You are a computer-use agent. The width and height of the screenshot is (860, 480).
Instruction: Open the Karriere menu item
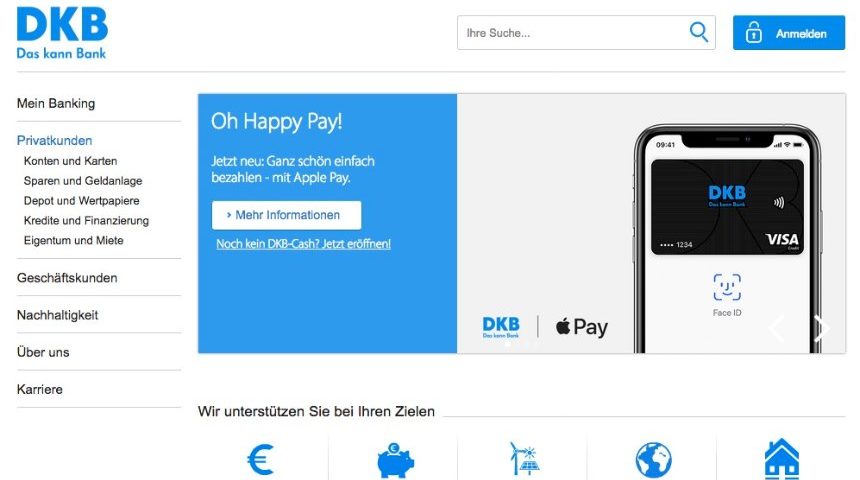pyautogui.click(x=39, y=389)
